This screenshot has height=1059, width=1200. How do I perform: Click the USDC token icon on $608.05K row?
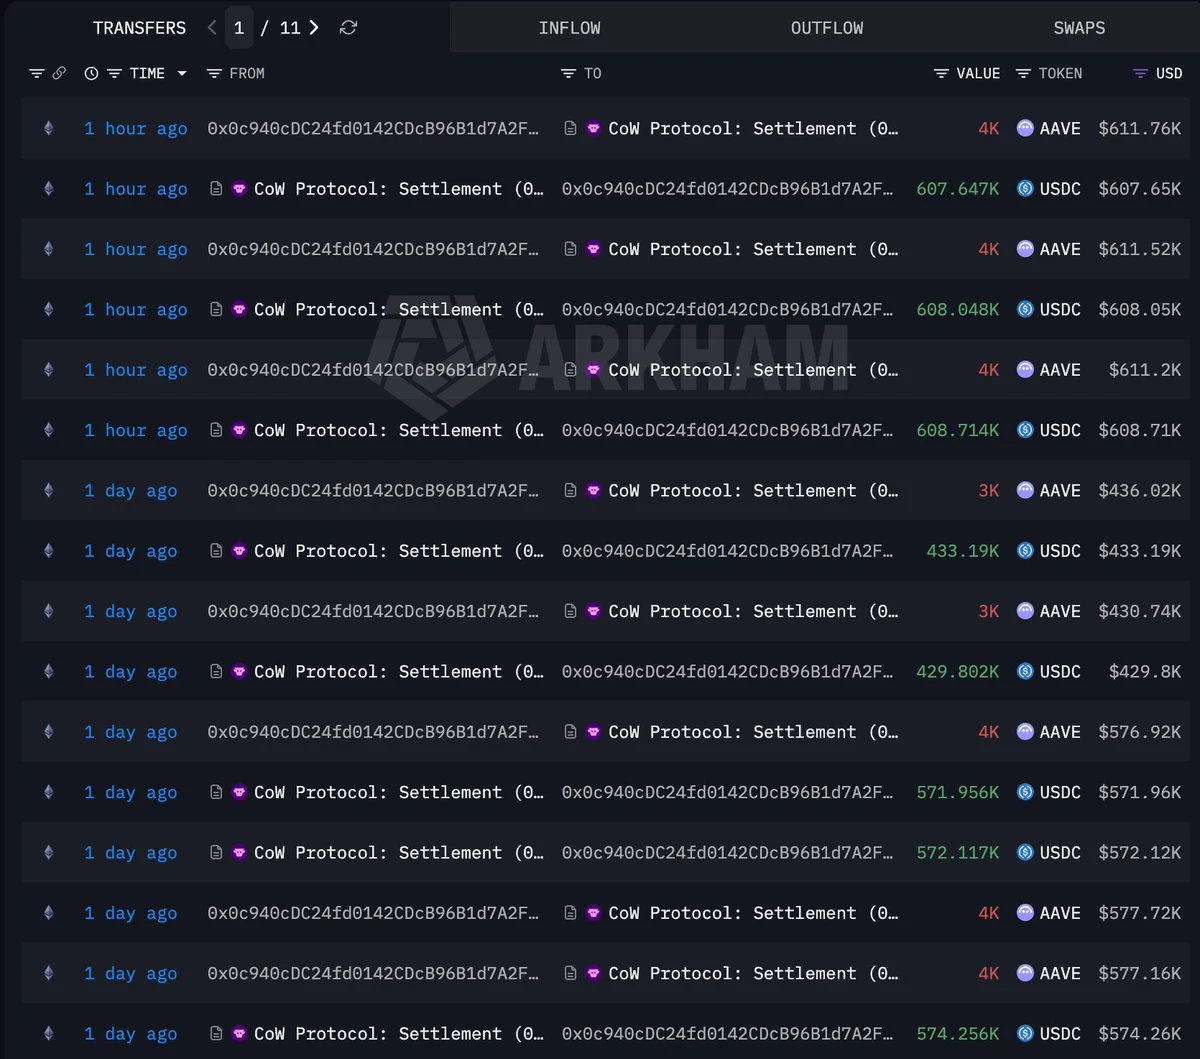tap(1025, 309)
